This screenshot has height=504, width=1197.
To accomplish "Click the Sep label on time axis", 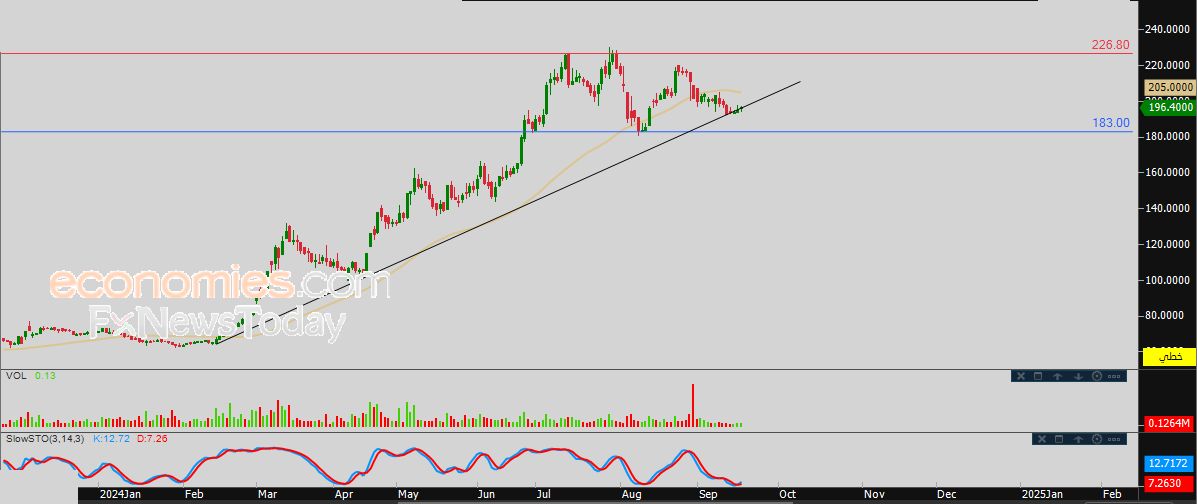I will 708,495.
